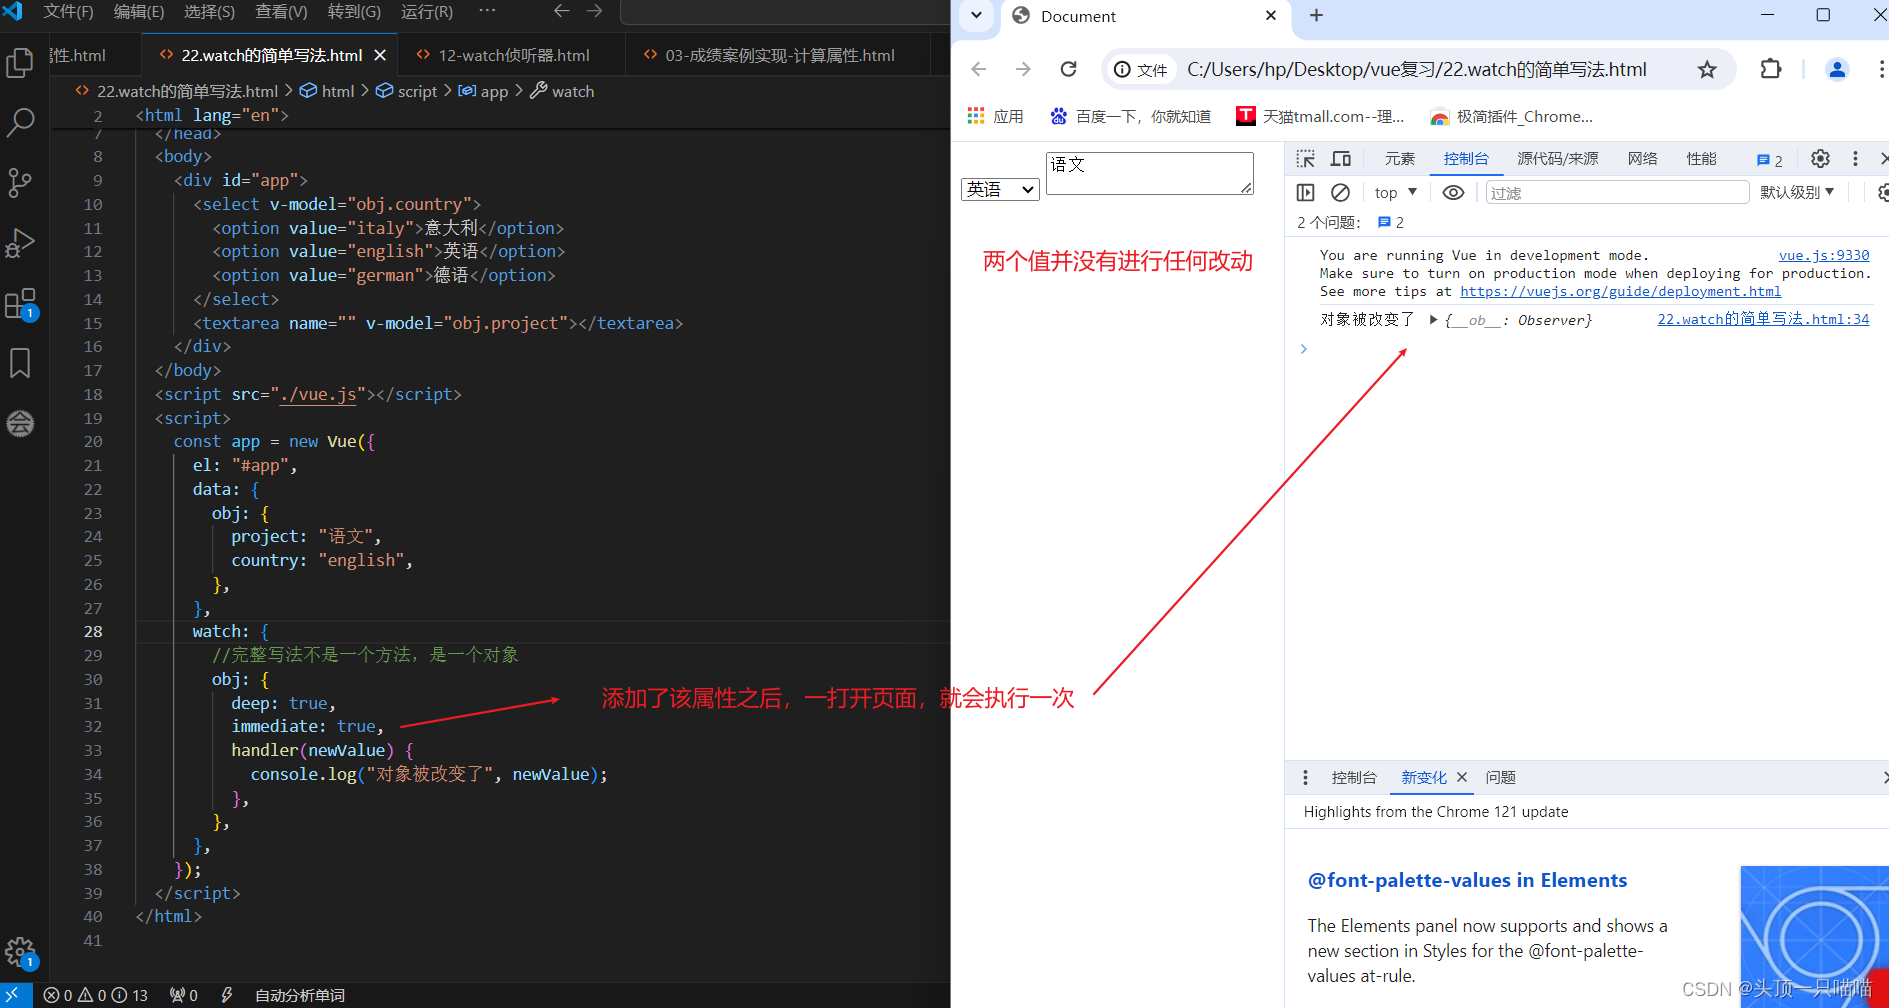
Task: Open the VS Code Manage gear
Action: tap(20, 952)
